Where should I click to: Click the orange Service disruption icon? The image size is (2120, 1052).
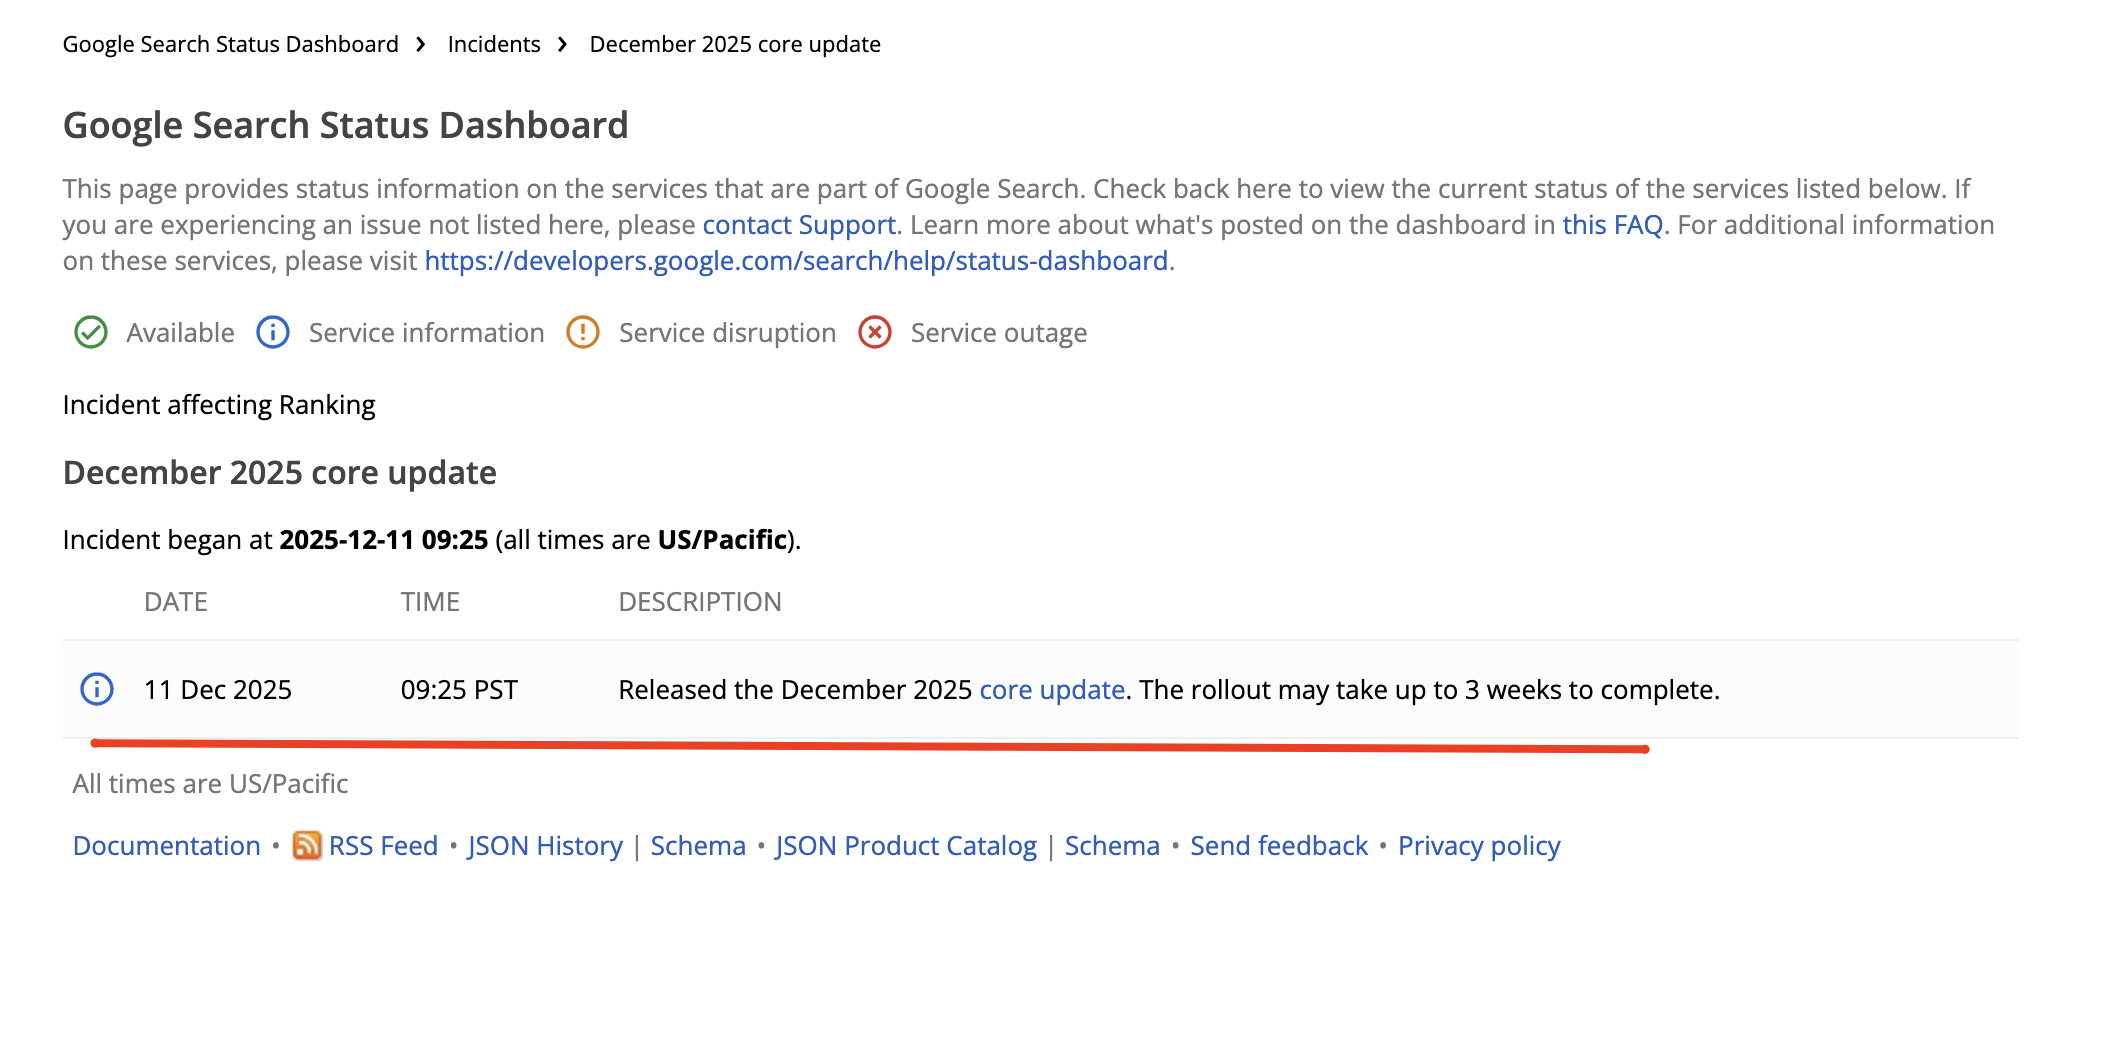[x=583, y=332]
